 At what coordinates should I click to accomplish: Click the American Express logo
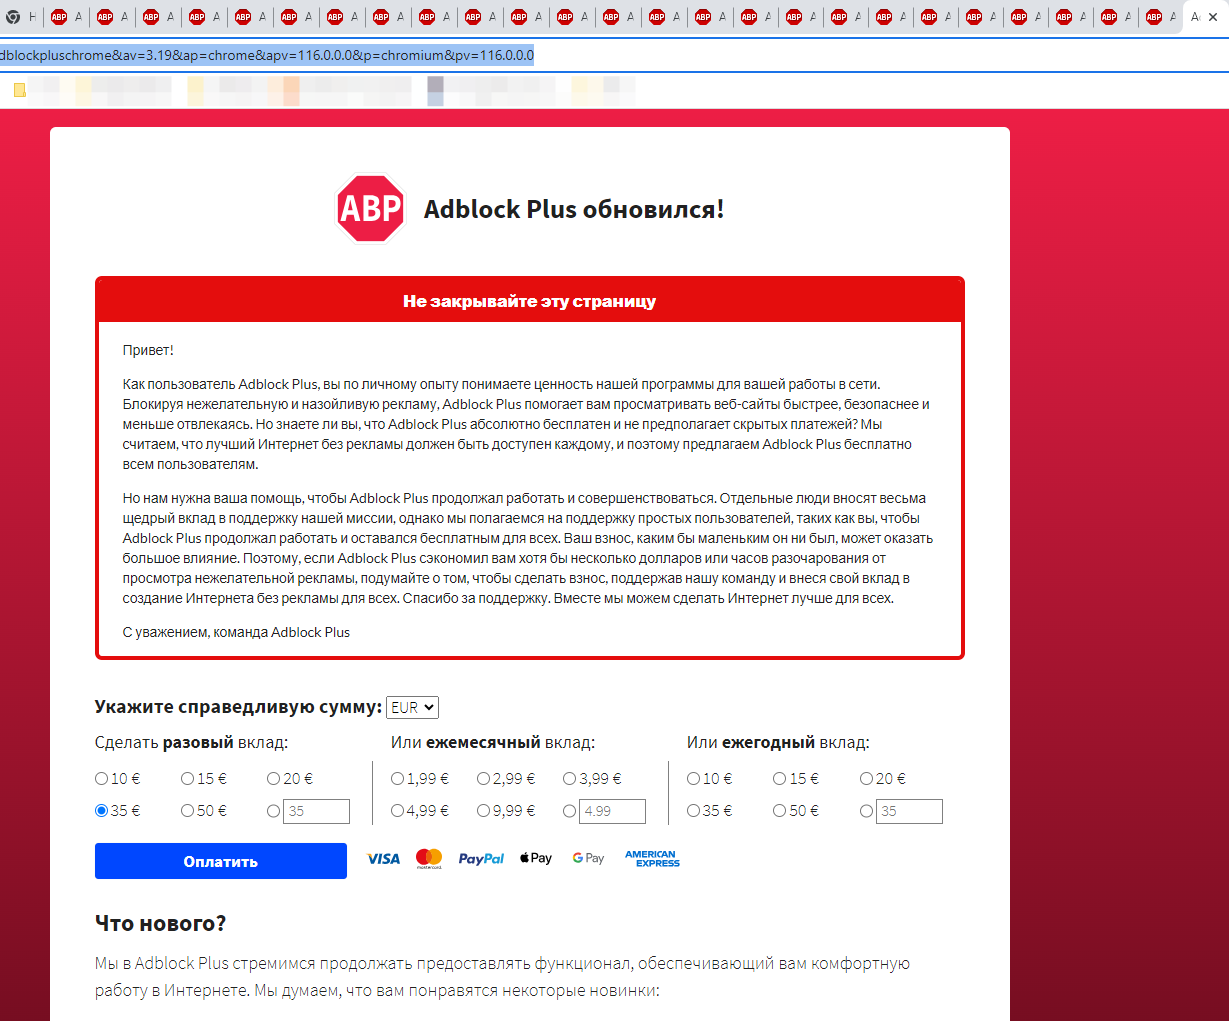point(652,859)
